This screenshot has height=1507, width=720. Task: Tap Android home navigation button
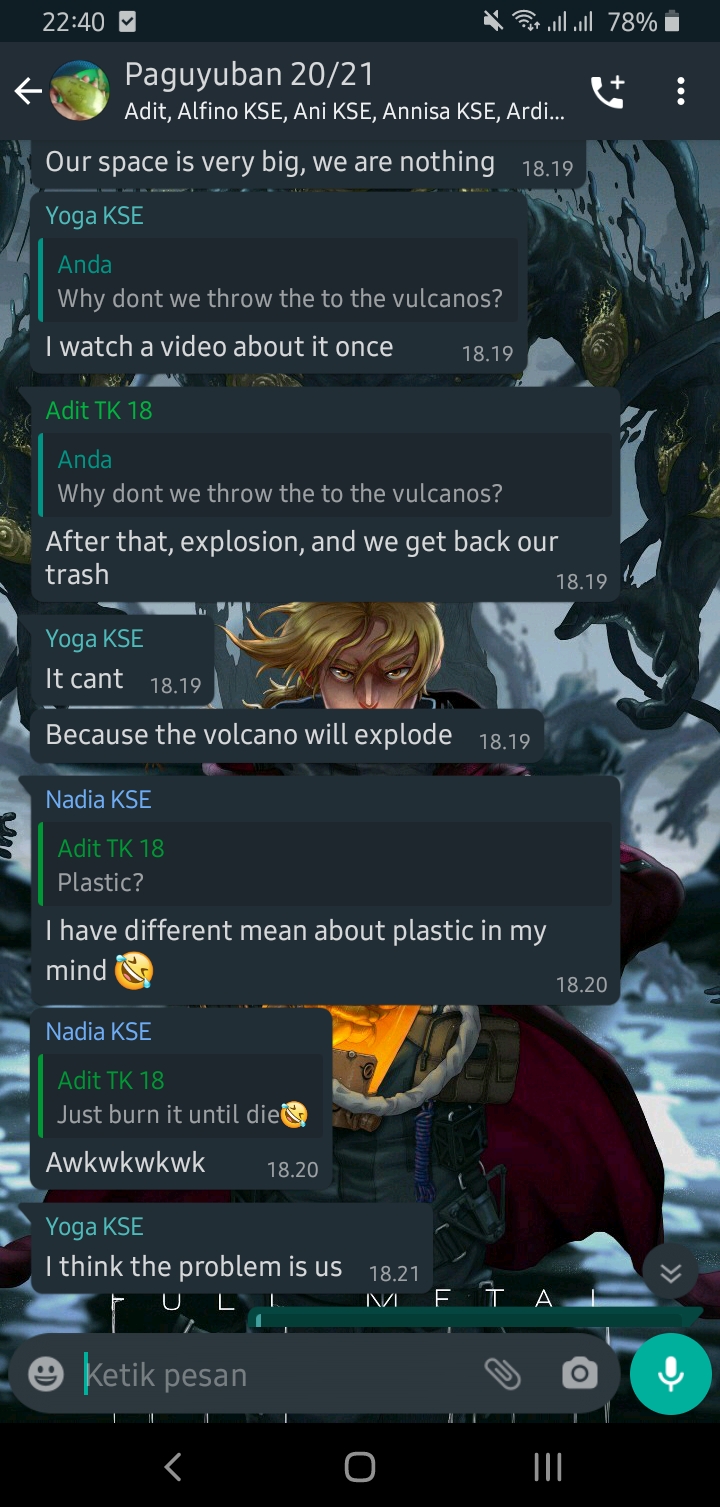(x=360, y=1467)
